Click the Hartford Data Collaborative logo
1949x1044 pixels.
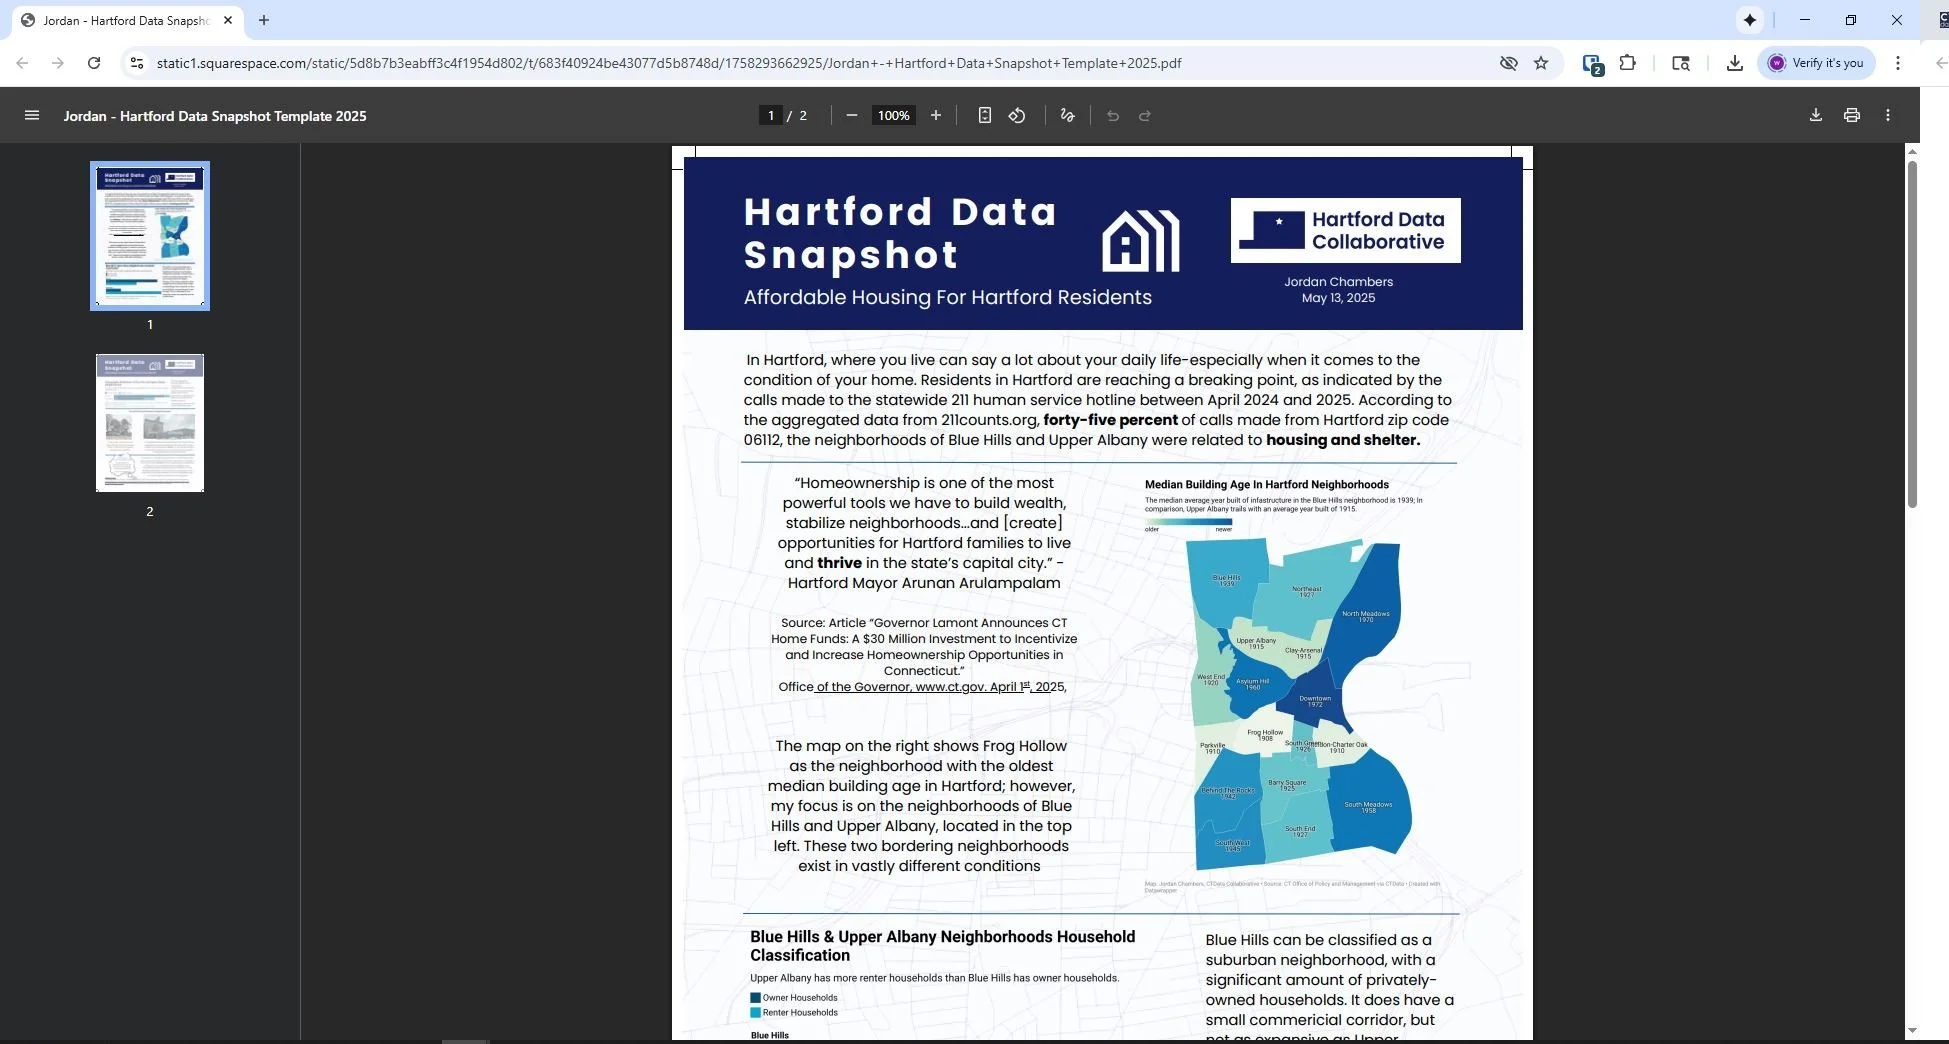point(1345,230)
